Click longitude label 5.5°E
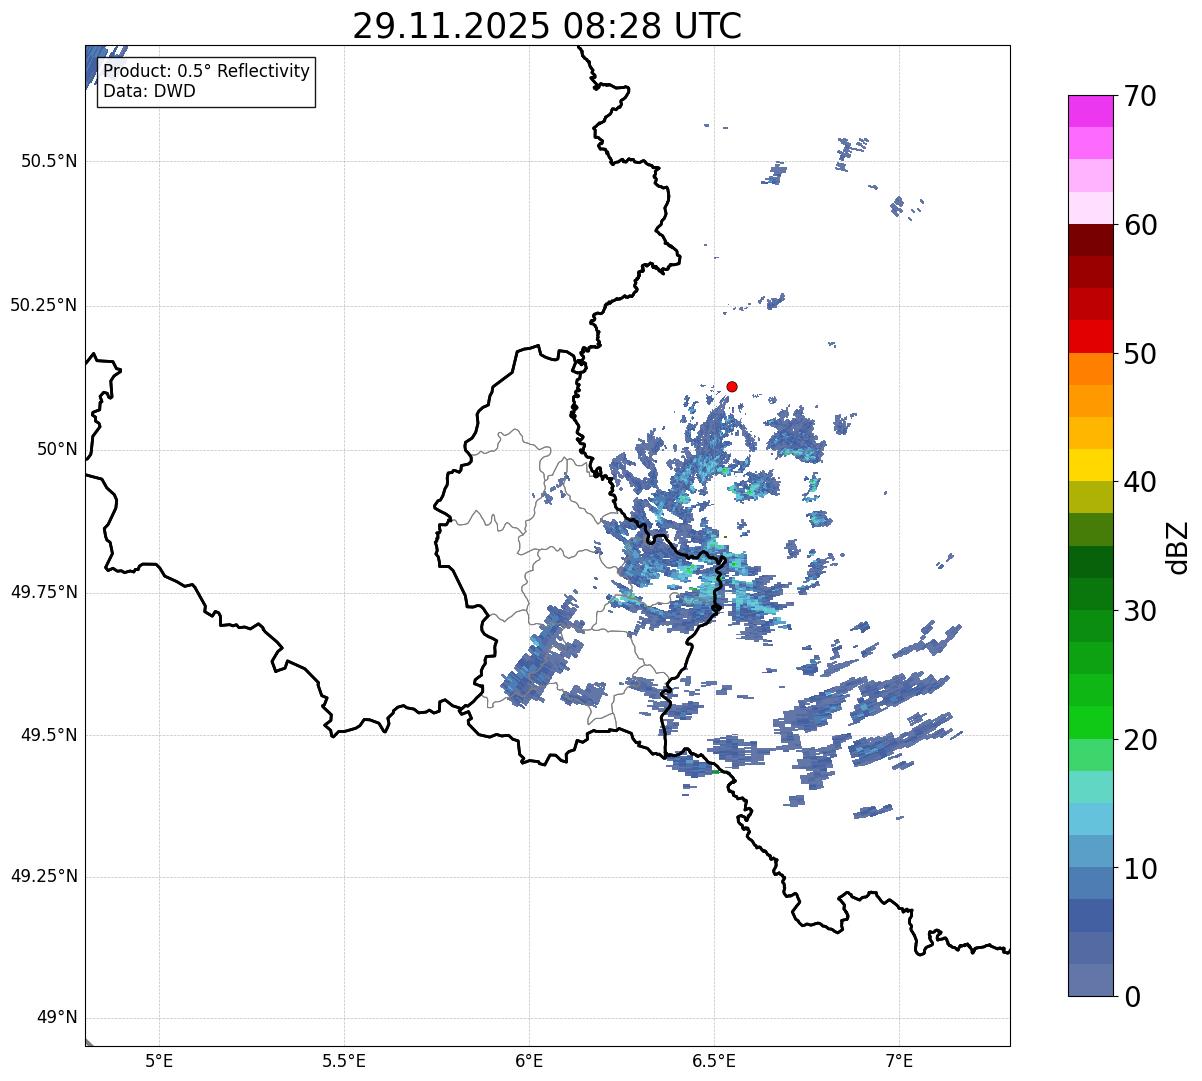 tap(344, 1060)
